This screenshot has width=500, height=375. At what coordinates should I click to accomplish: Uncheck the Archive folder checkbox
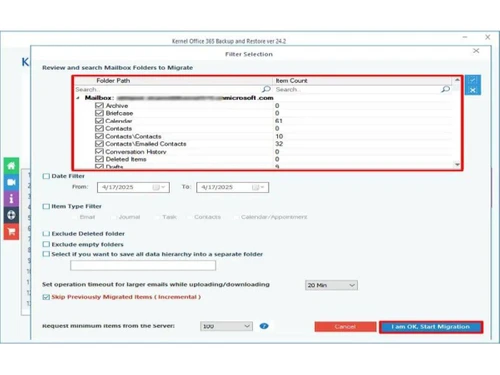pyautogui.click(x=99, y=105)
